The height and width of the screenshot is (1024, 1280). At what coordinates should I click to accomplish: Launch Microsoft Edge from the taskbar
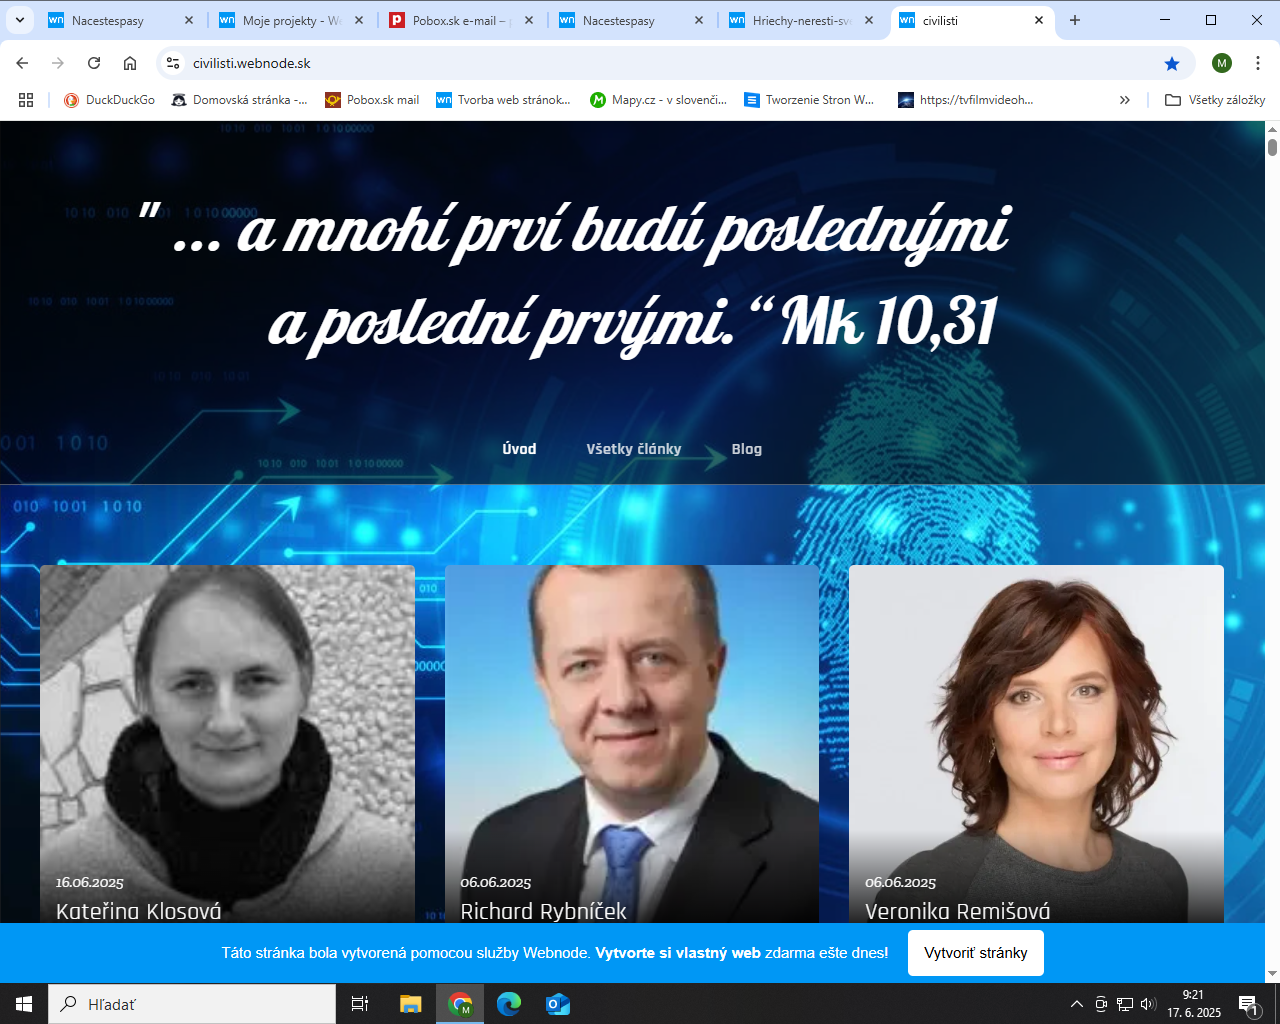pos(509,1004)
